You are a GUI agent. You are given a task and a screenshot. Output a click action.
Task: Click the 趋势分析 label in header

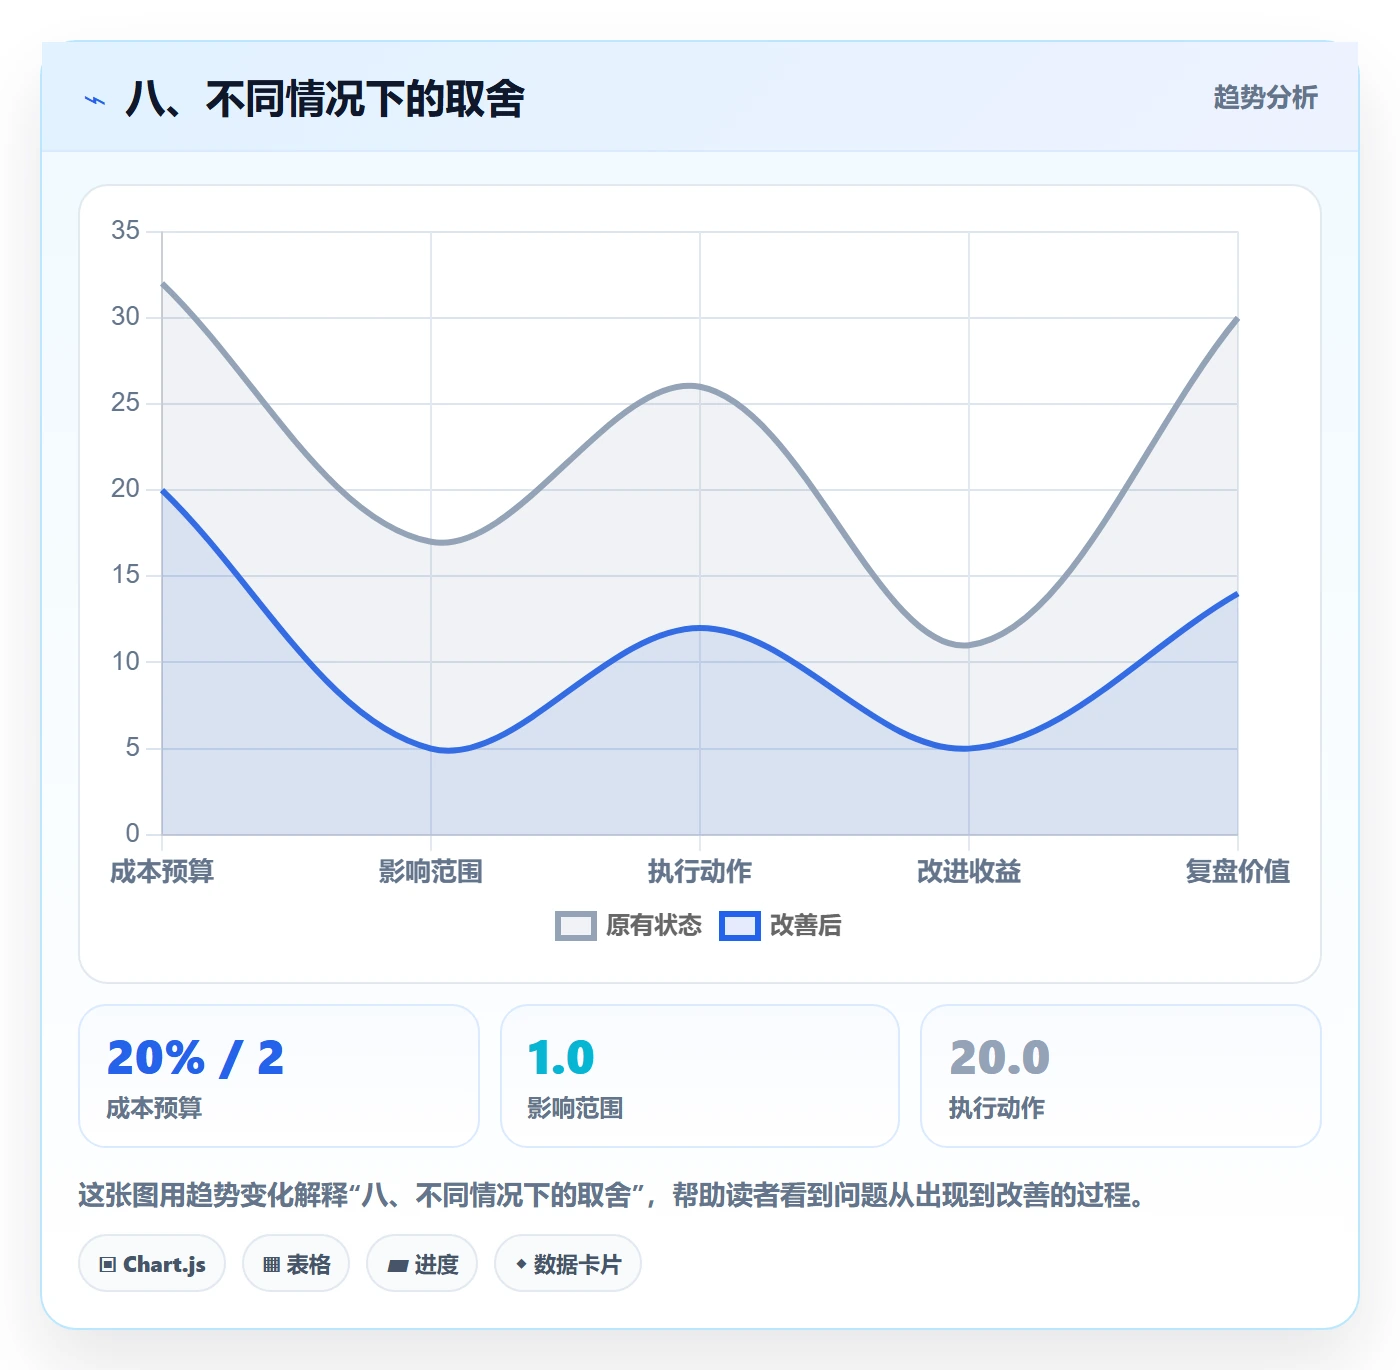(x=1265, y=98)
